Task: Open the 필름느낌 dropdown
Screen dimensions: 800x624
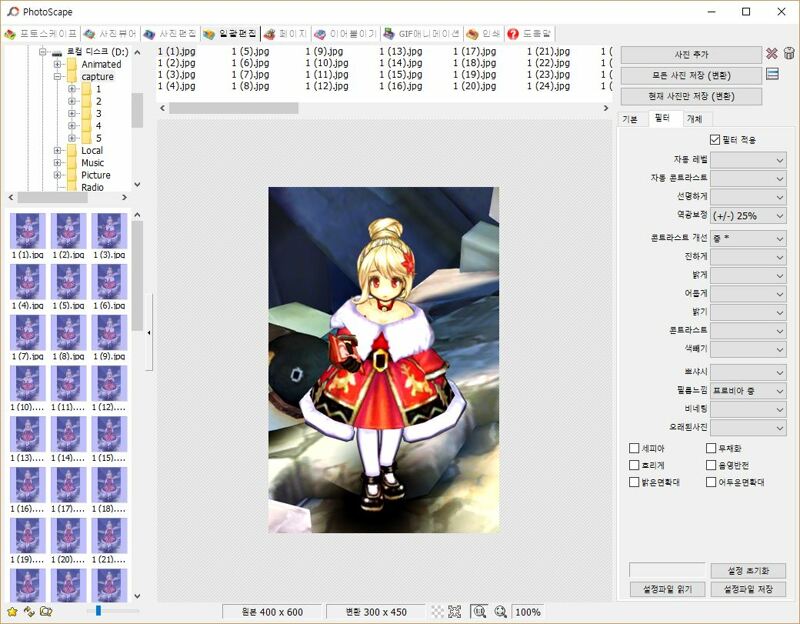Action: click(748, 391)
